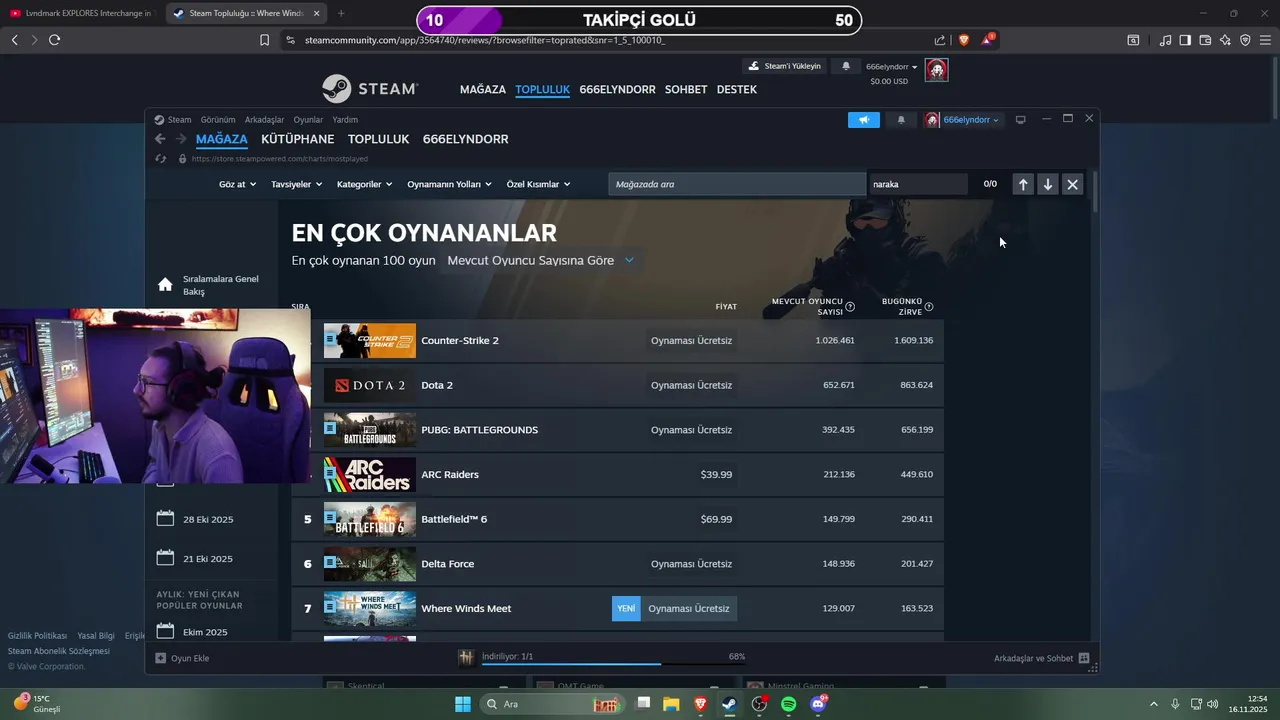
Task: Click DESTEK on the Steam web page
Action: tap(737, 89)
